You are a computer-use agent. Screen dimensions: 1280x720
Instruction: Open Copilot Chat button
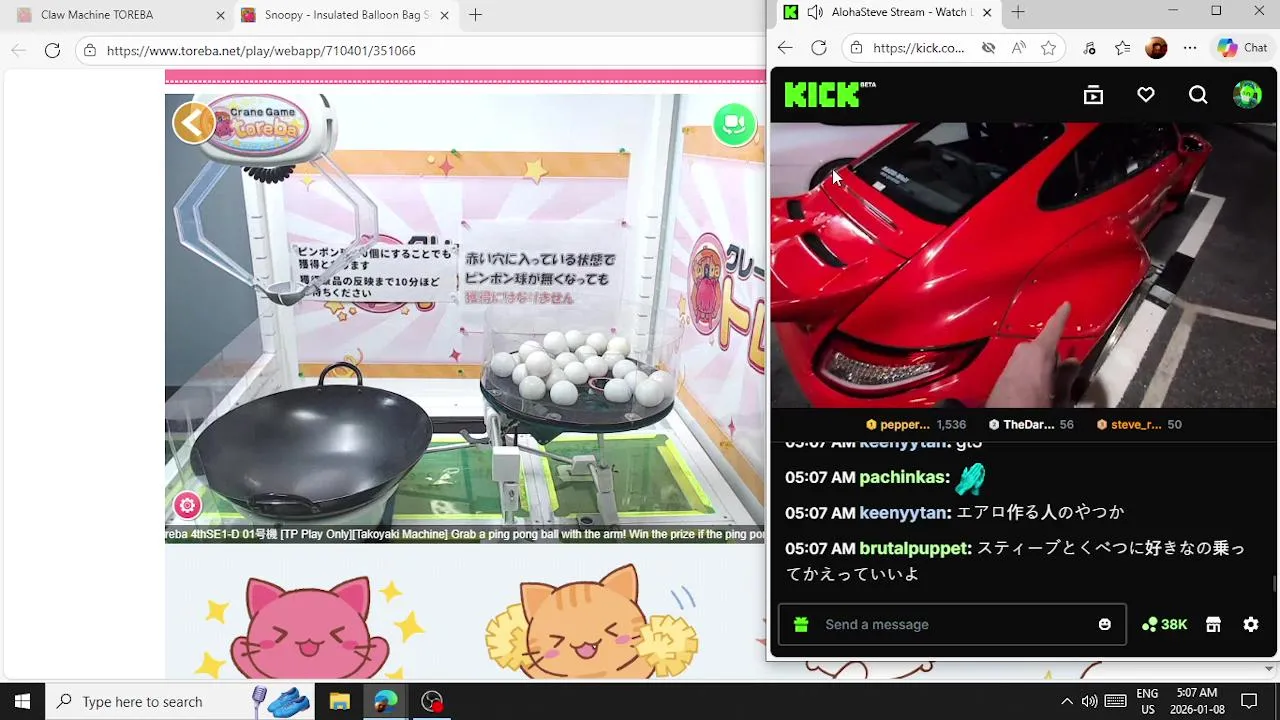(x=1241, y=48)
